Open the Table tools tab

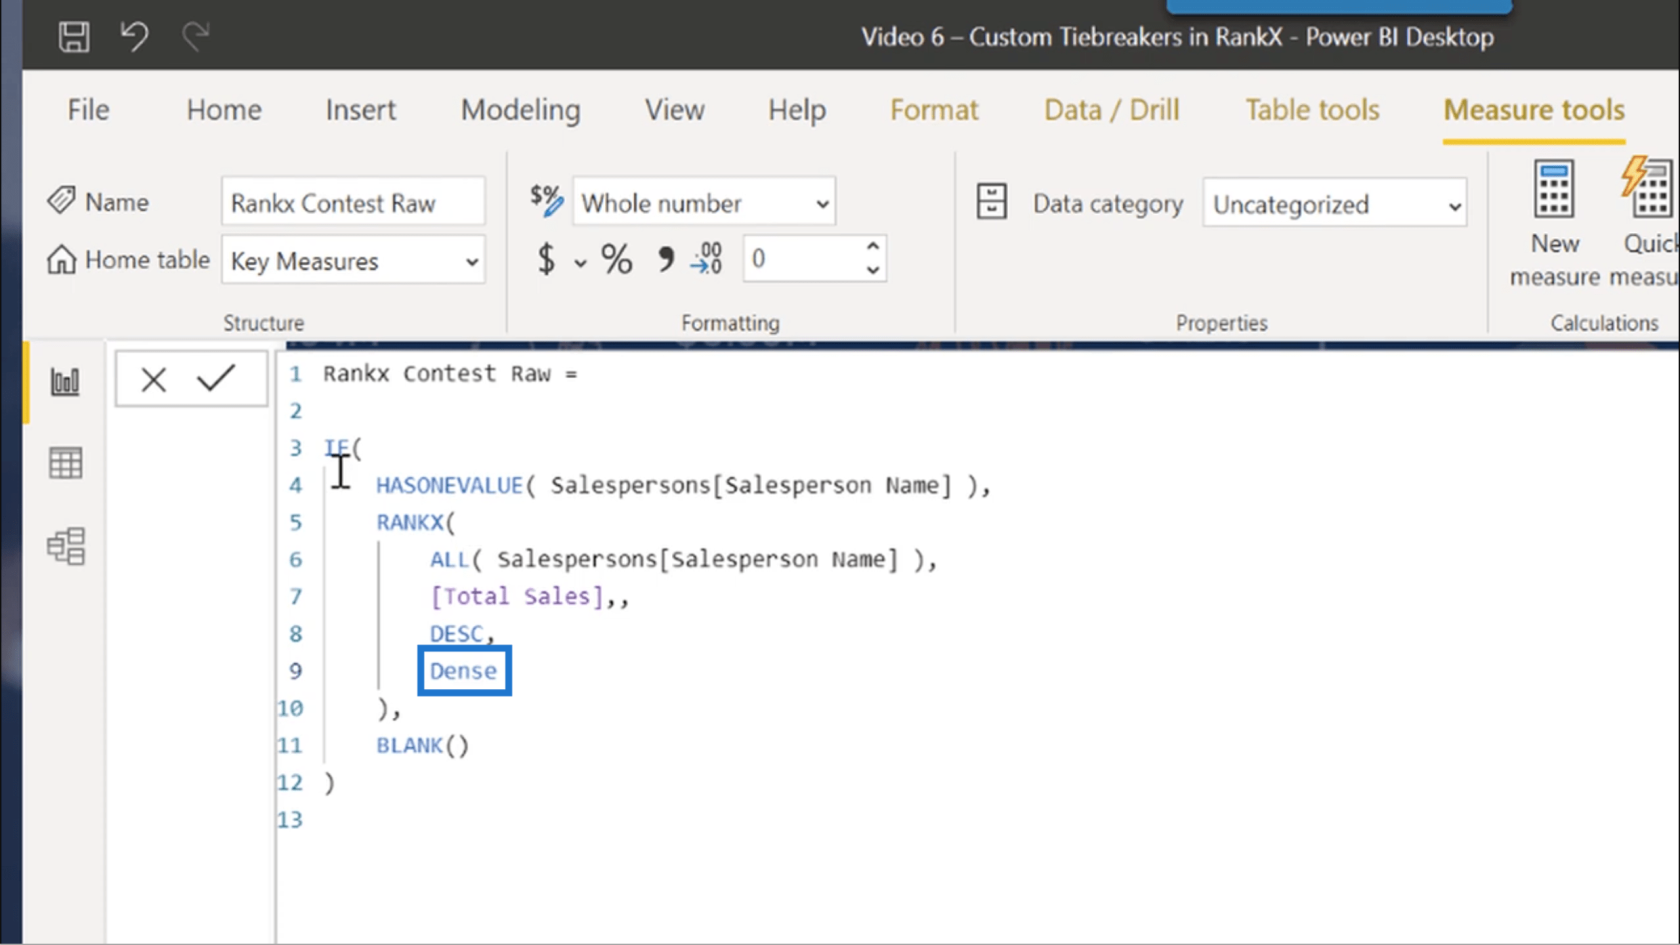coord(1312,110)
